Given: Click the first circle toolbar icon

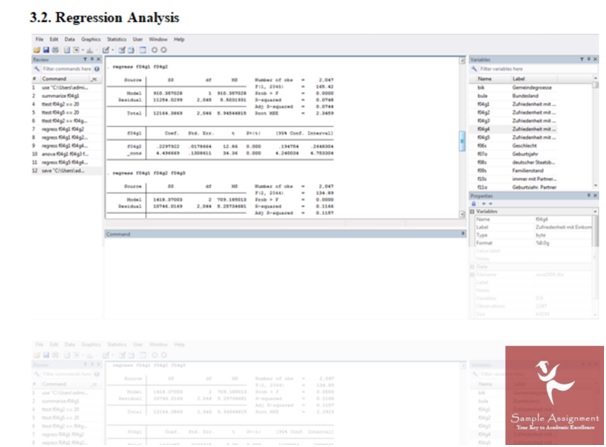Looking at the screenshot, I should tap(155, 50).
